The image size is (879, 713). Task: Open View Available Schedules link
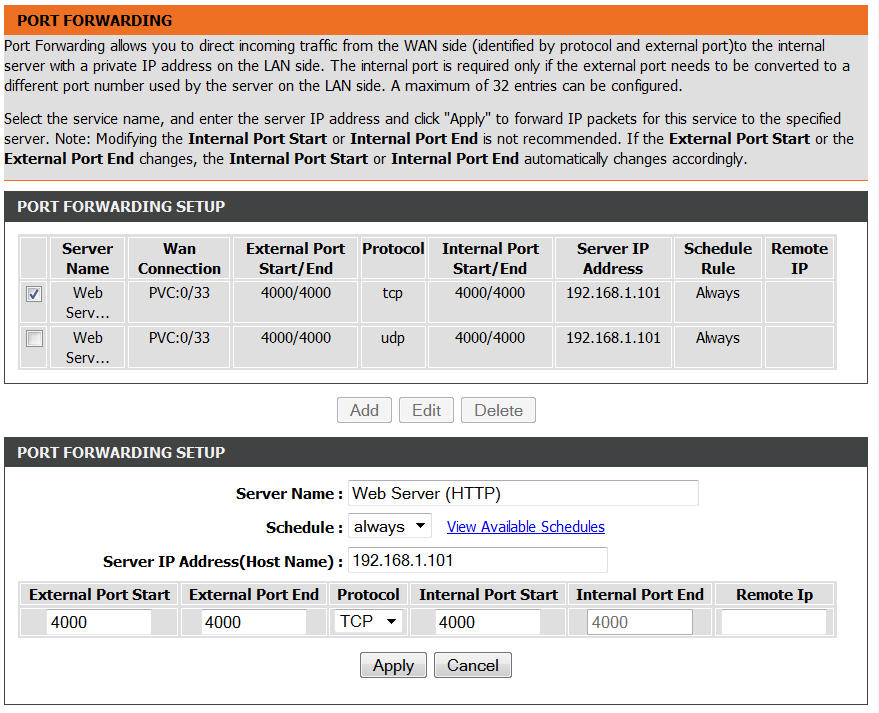pyautogui.click(x=525, y=527)
